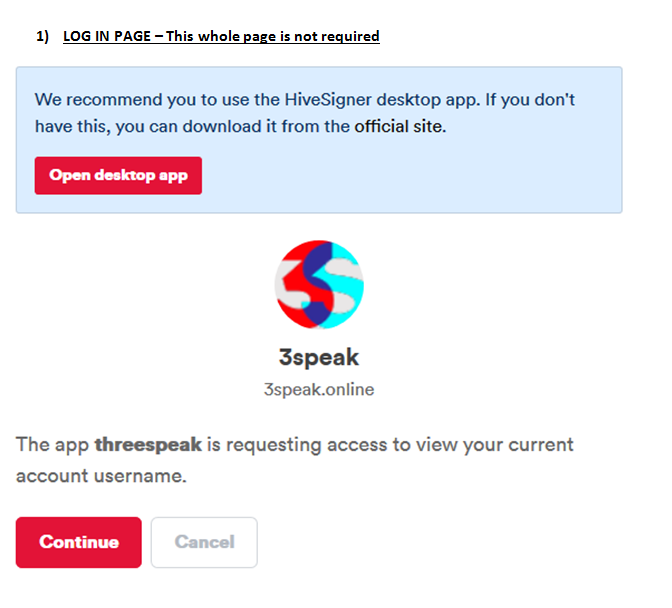
Task: Click the text account username.
Action: click(x=101, y=476)
